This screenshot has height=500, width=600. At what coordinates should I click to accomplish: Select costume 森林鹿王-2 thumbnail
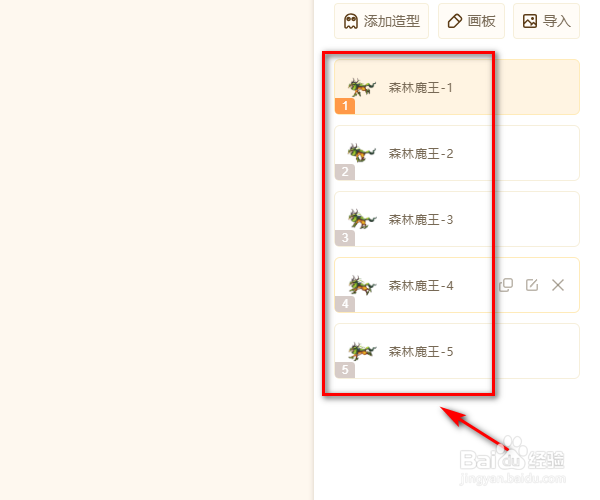click(362, 153)
